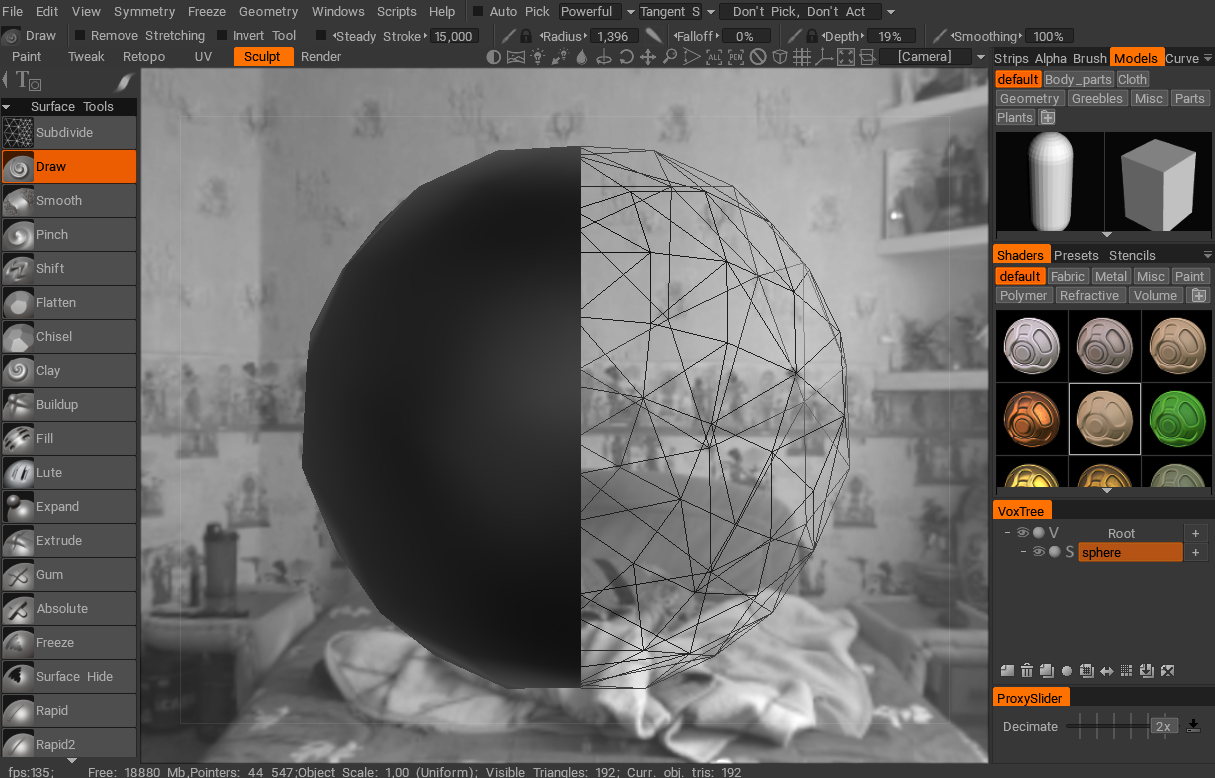Click the trash delete icon in VoxTree

(1027, 670)
